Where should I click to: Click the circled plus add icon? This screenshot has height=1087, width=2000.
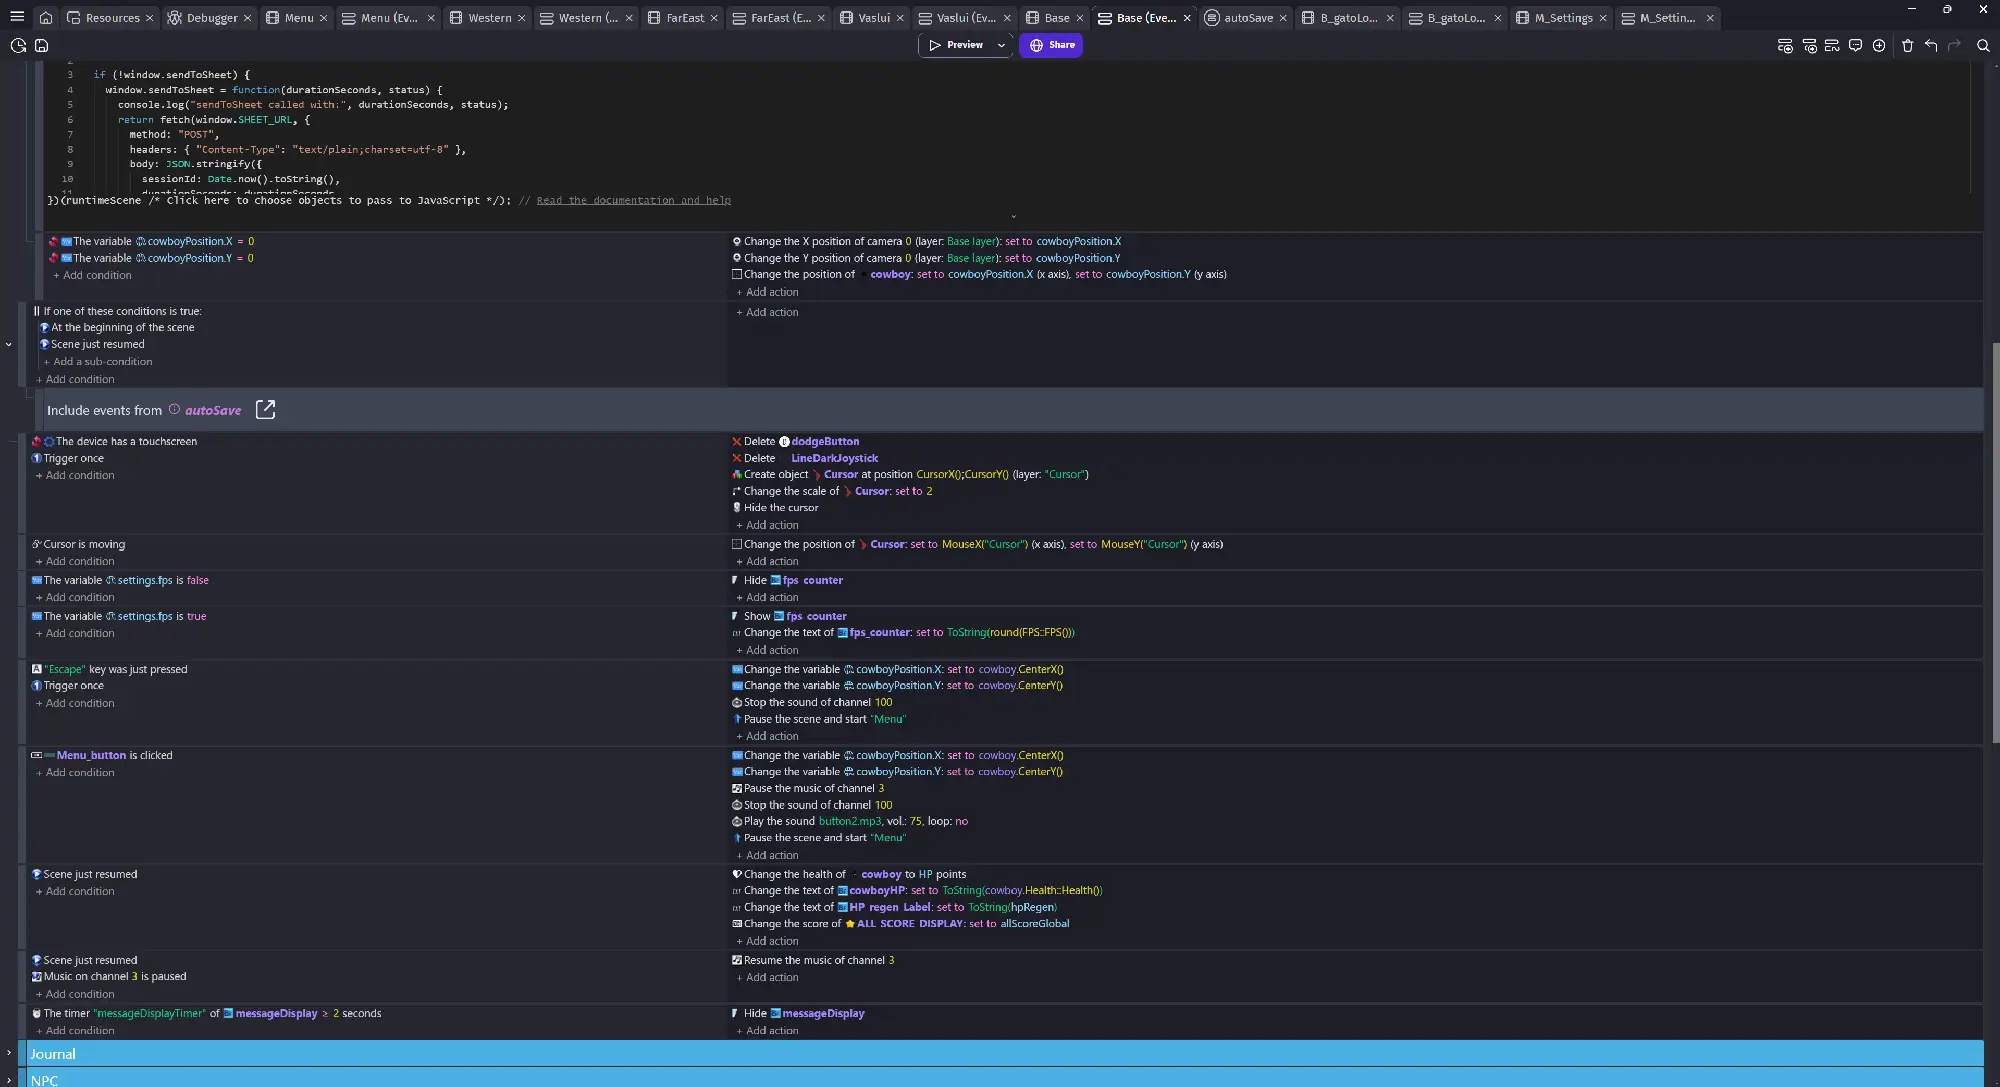tap(1879, 45)
